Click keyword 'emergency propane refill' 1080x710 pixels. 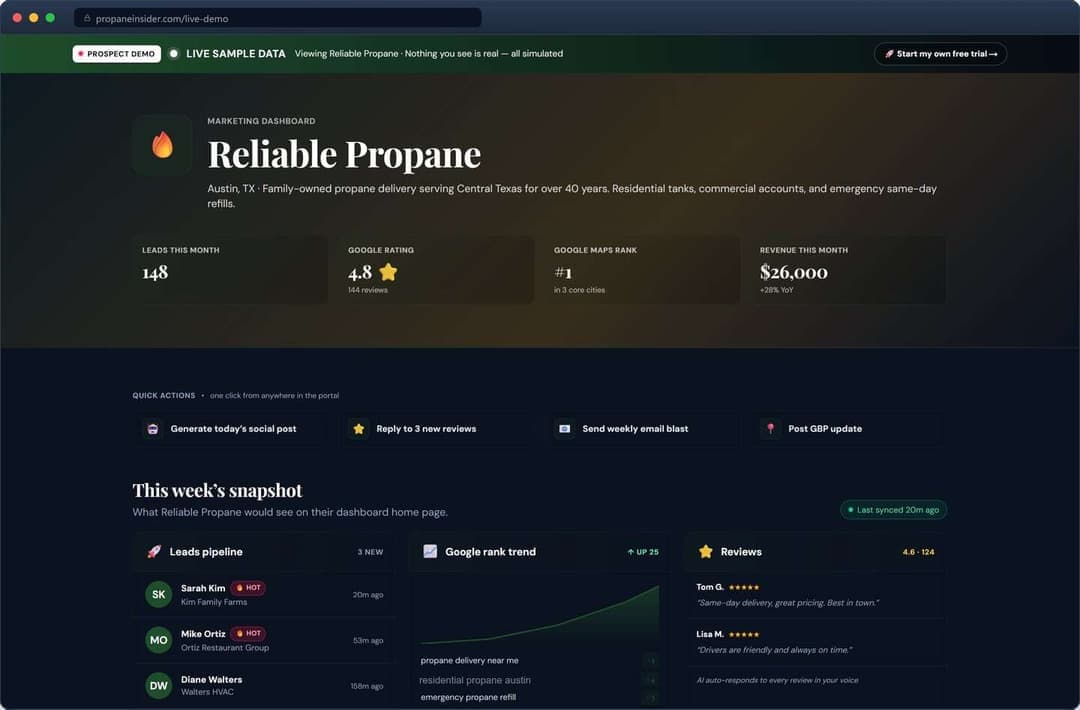[468, 698]
